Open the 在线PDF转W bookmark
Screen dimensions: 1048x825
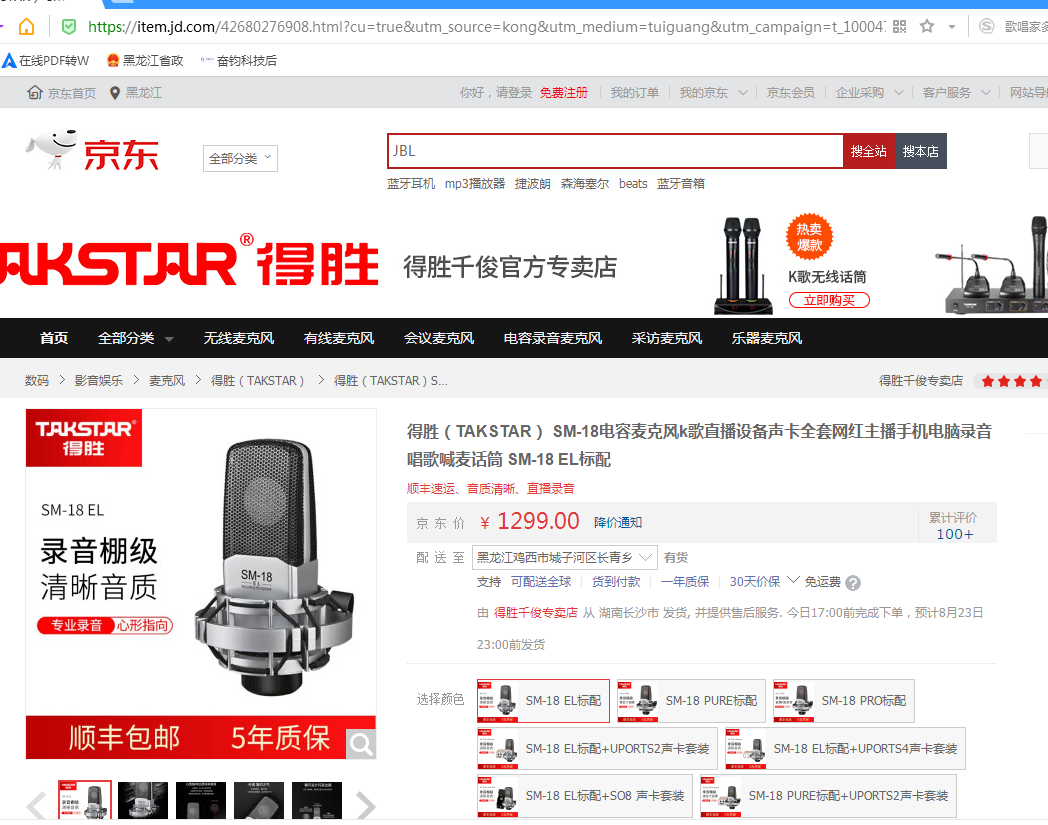point(45,61)
